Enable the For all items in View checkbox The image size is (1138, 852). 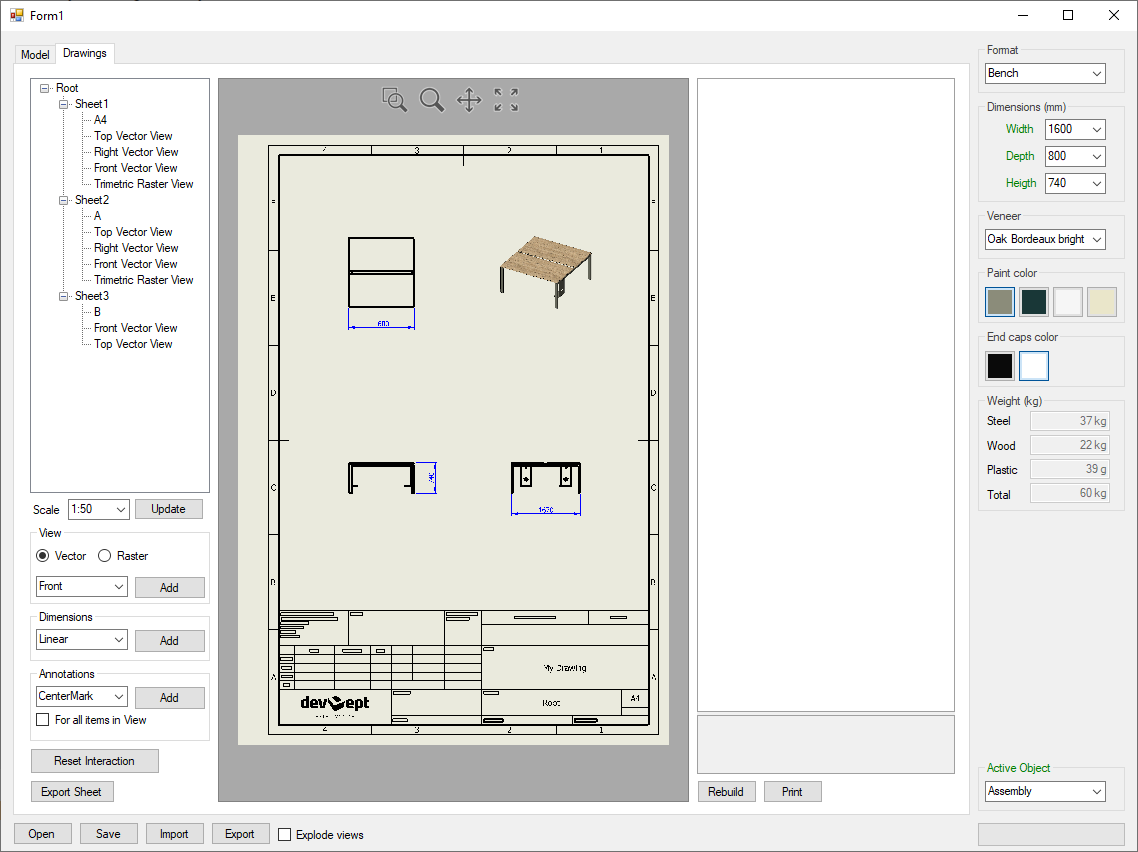click(x=43, y=720)
